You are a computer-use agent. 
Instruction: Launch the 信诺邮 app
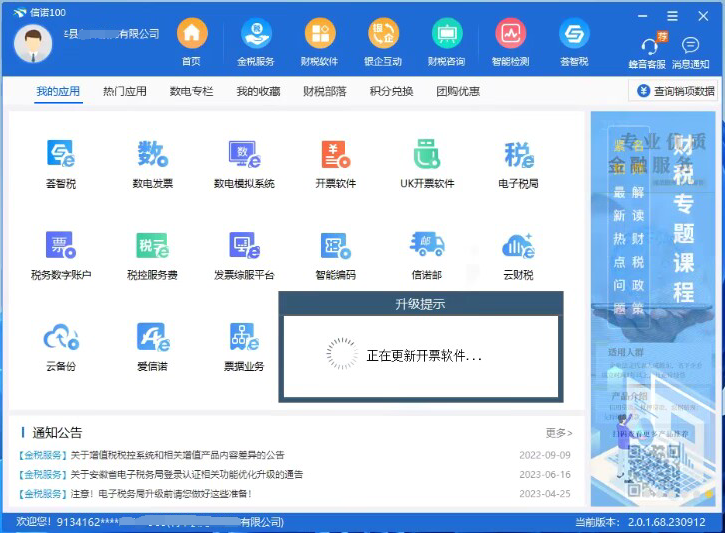(427, 256)
